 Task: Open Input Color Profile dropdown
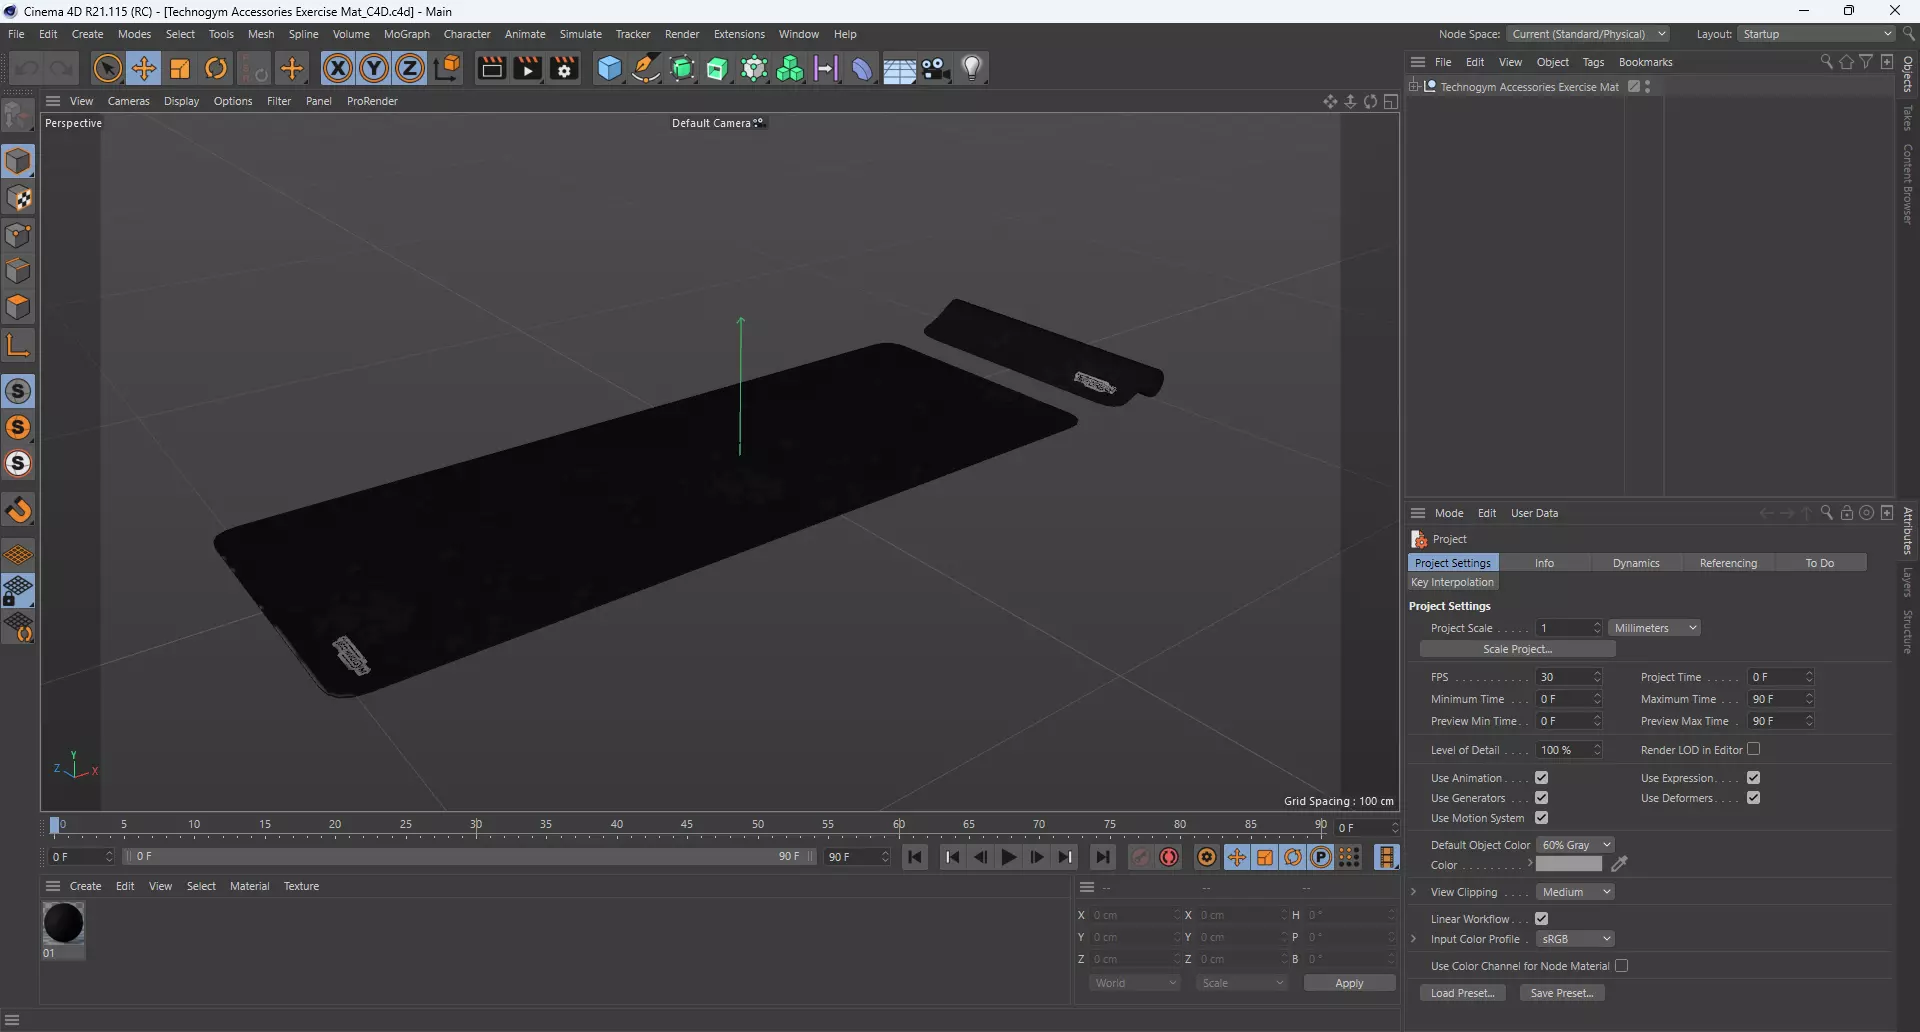point(1575,939)
